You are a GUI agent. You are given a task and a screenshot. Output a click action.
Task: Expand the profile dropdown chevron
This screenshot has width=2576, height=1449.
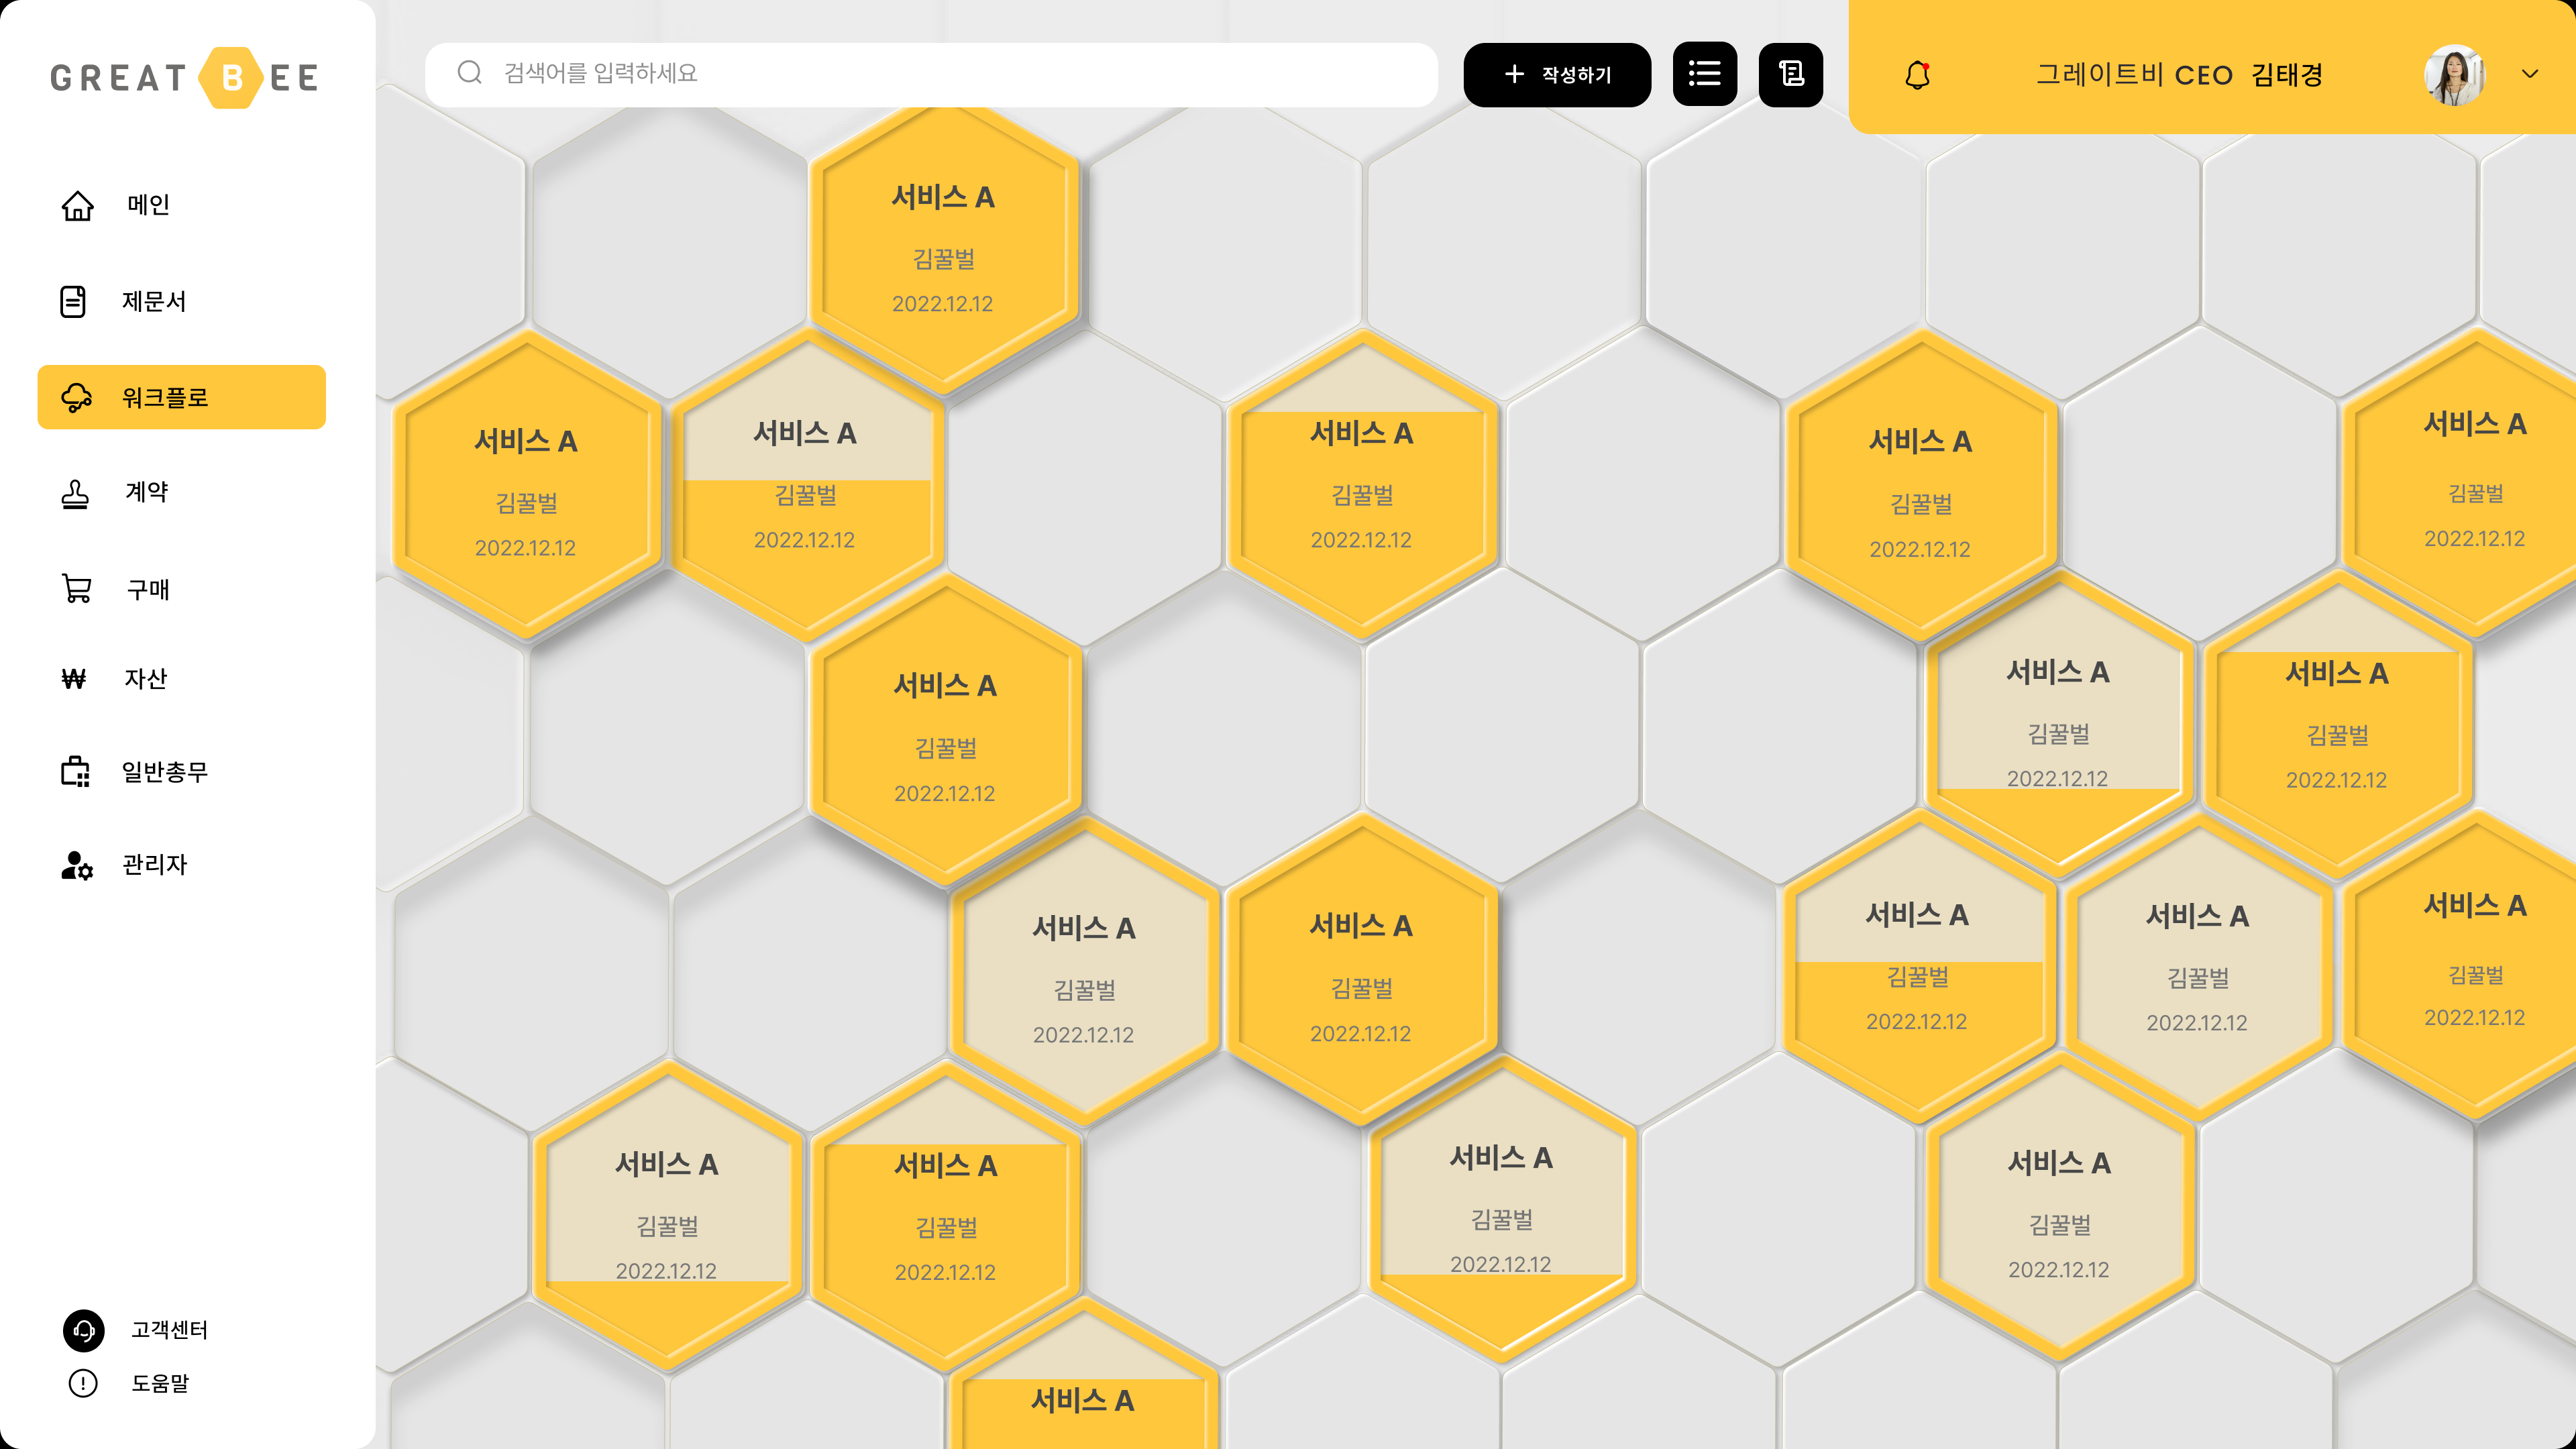[x=2530, y=74]
